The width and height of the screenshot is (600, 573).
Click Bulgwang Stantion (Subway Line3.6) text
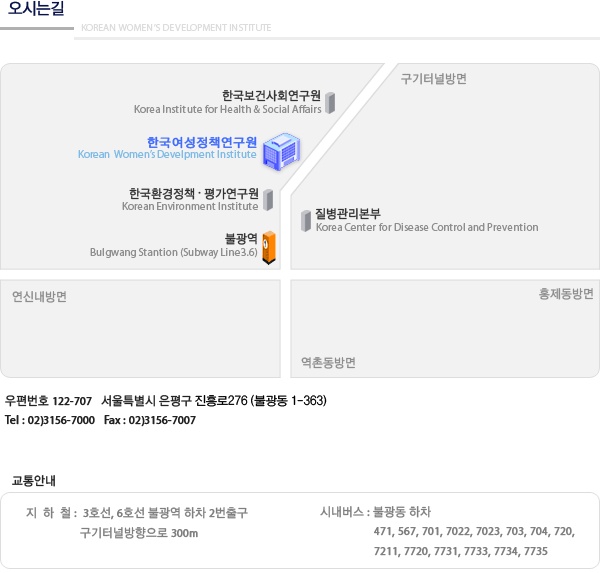coord(173,252)
